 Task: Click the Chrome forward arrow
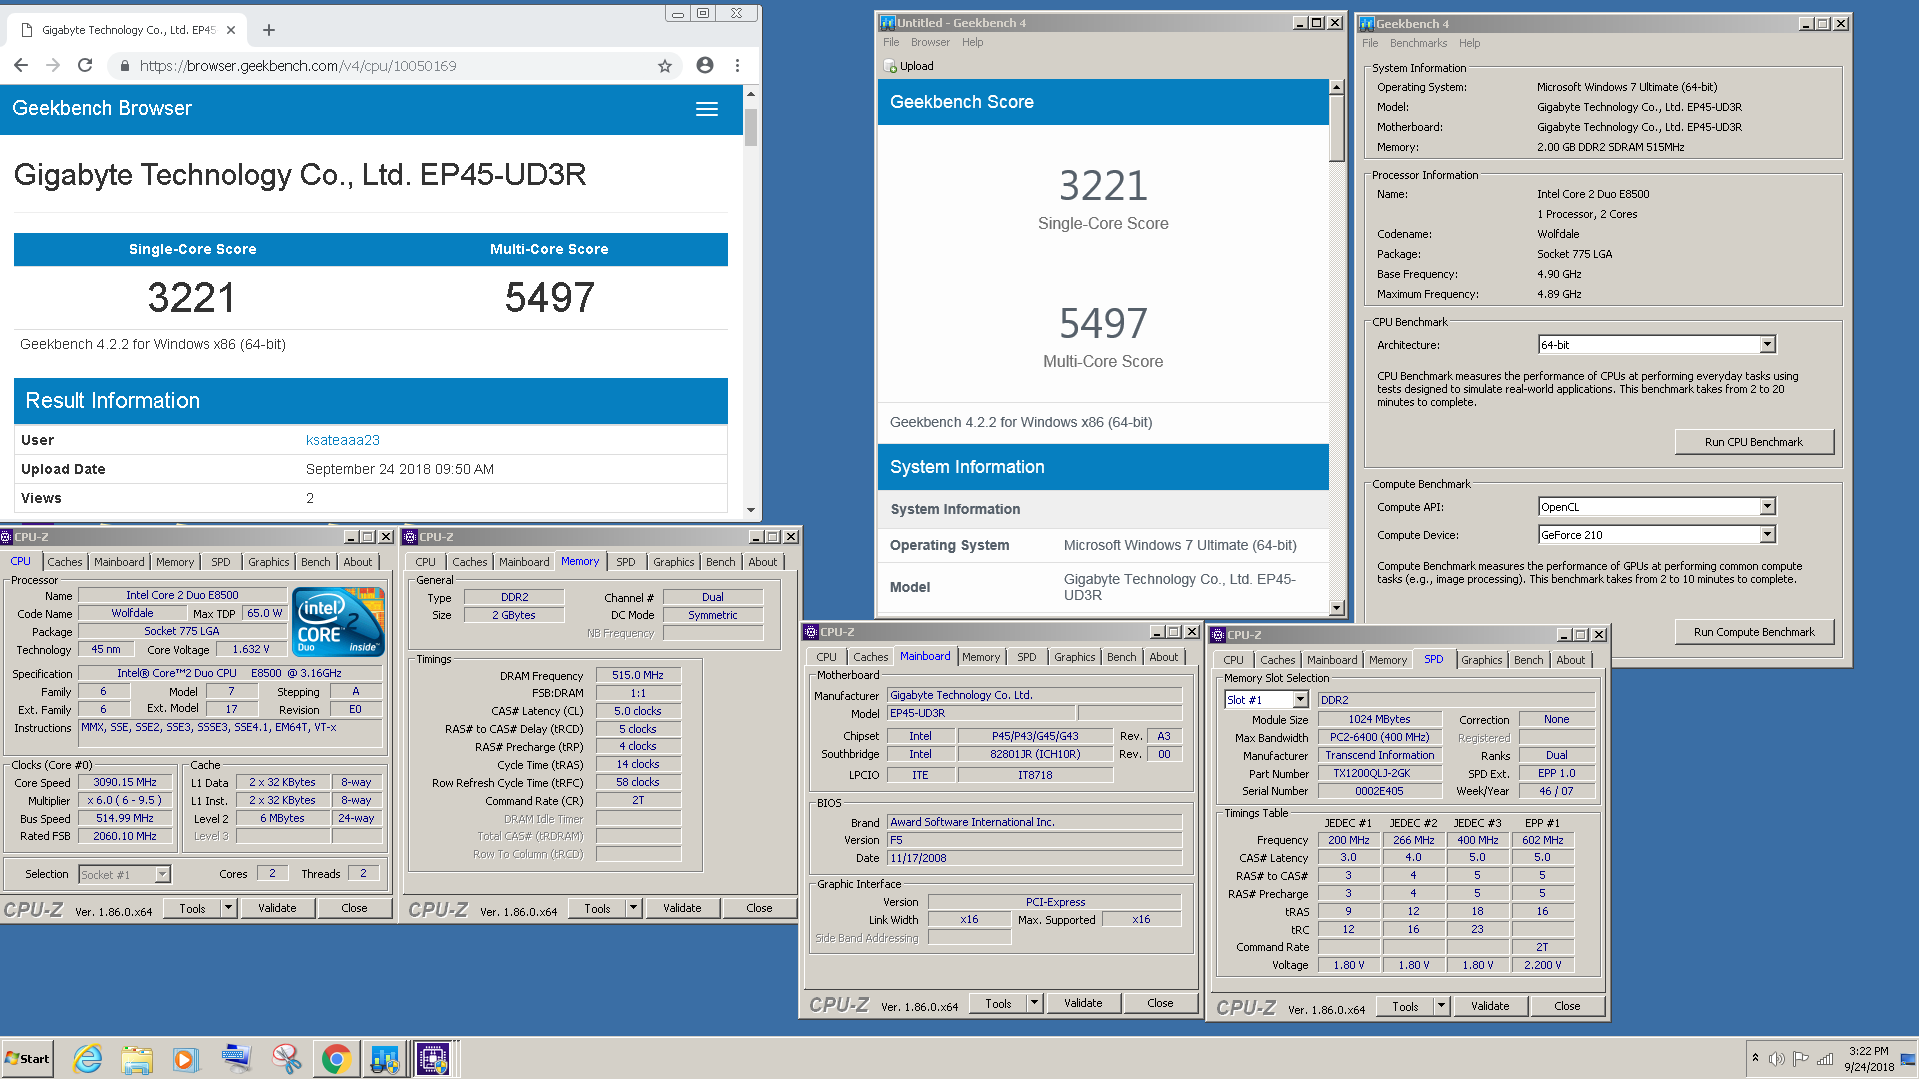[x=53, y=65]
